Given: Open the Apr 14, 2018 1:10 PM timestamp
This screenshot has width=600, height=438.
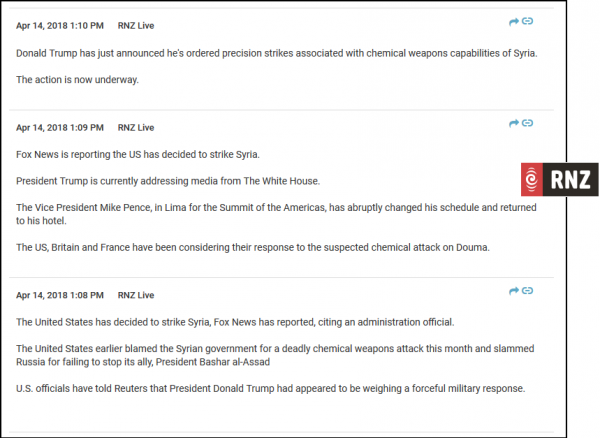Looking at the screenshot, I should [61, 25].
